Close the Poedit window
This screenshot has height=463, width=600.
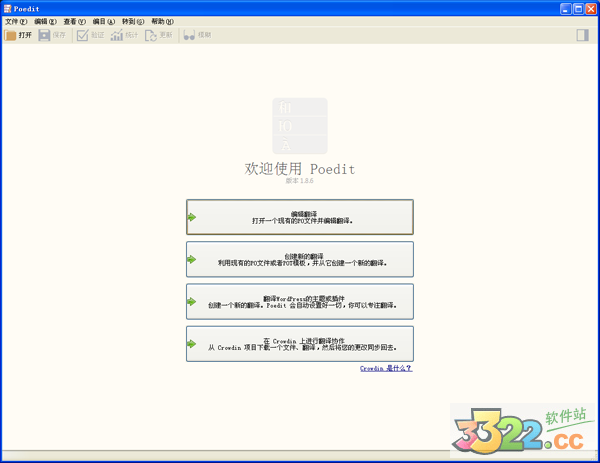(x=591, y=8)
